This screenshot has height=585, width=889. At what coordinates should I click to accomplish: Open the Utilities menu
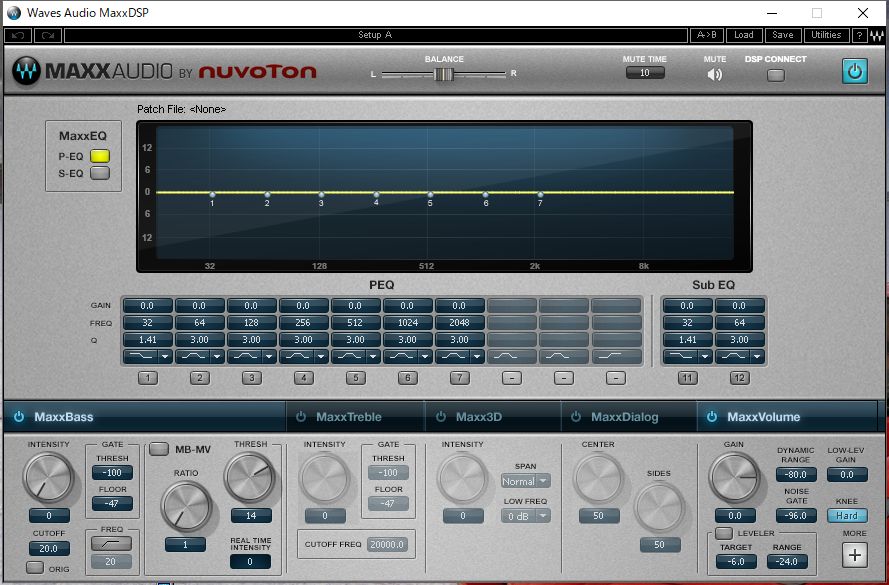click(826, 35)
